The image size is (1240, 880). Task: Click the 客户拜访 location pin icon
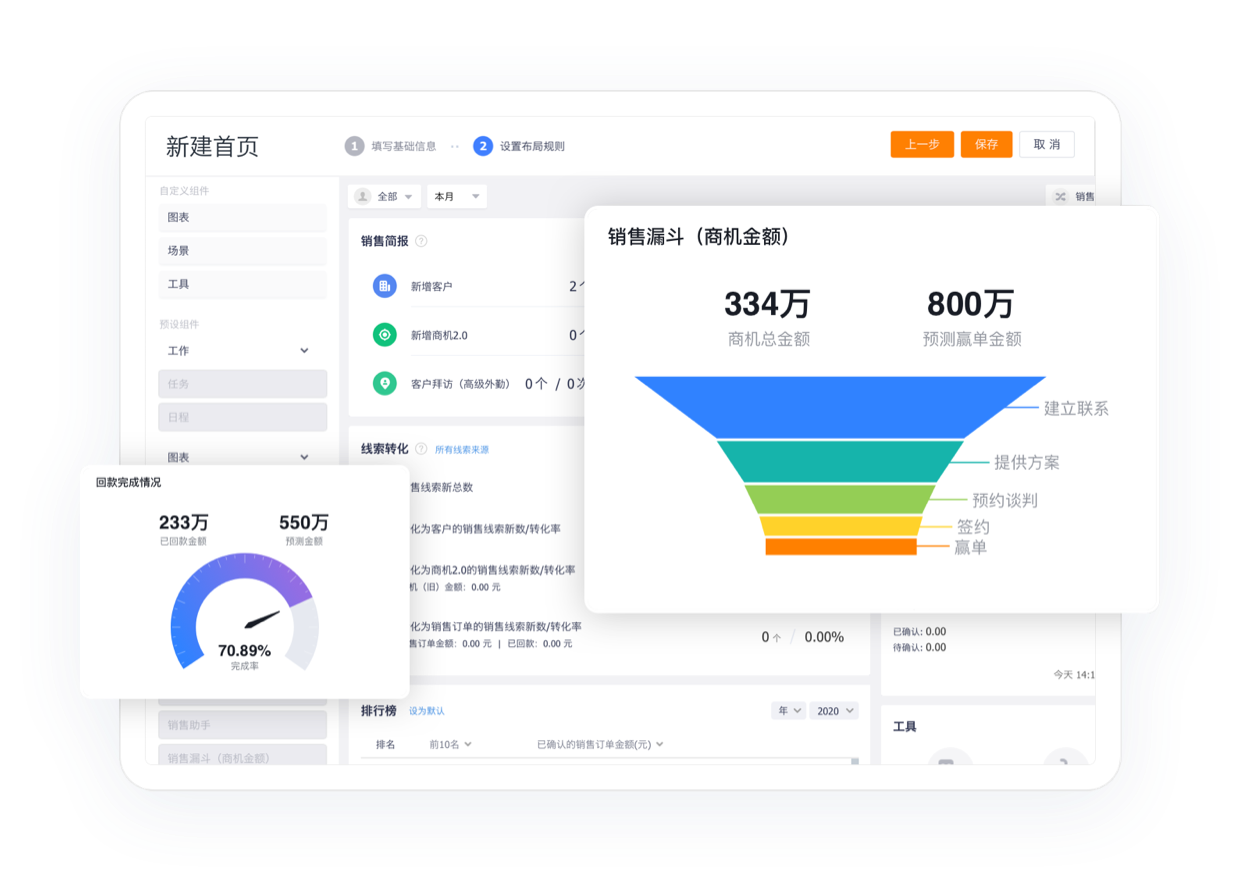(x=385, y=383)
